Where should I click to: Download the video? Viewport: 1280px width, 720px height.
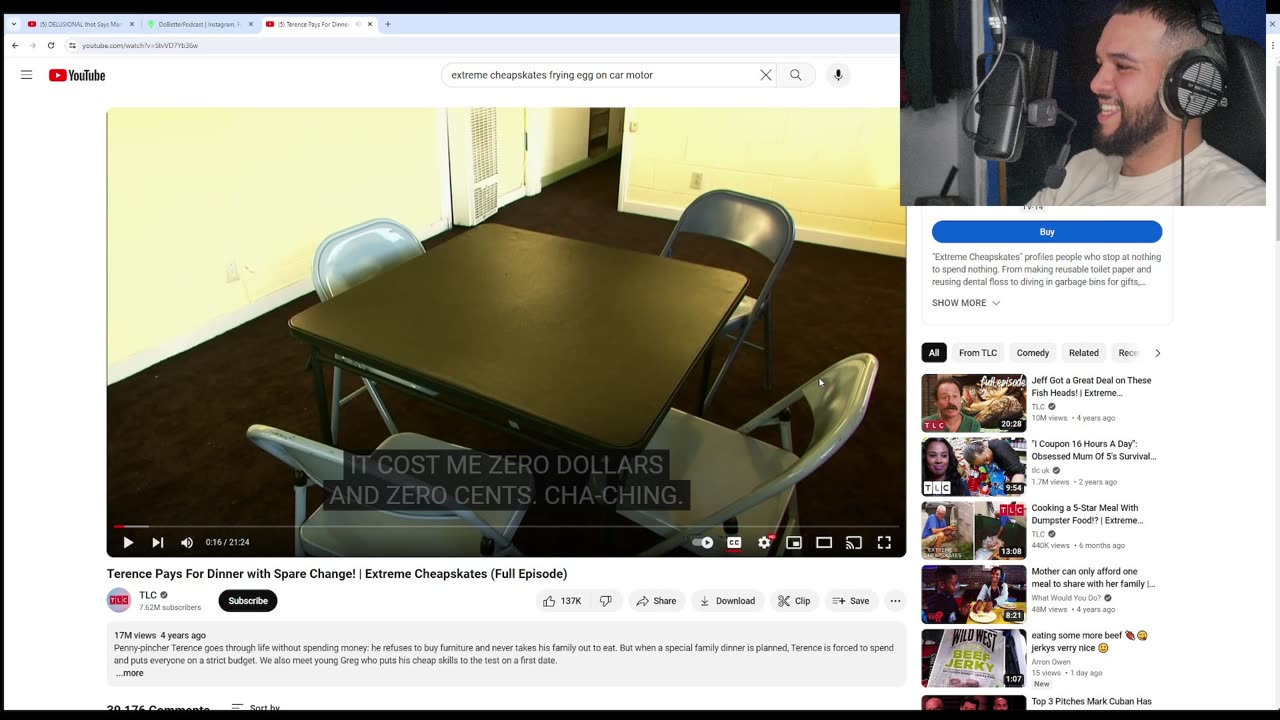[727, 601]
